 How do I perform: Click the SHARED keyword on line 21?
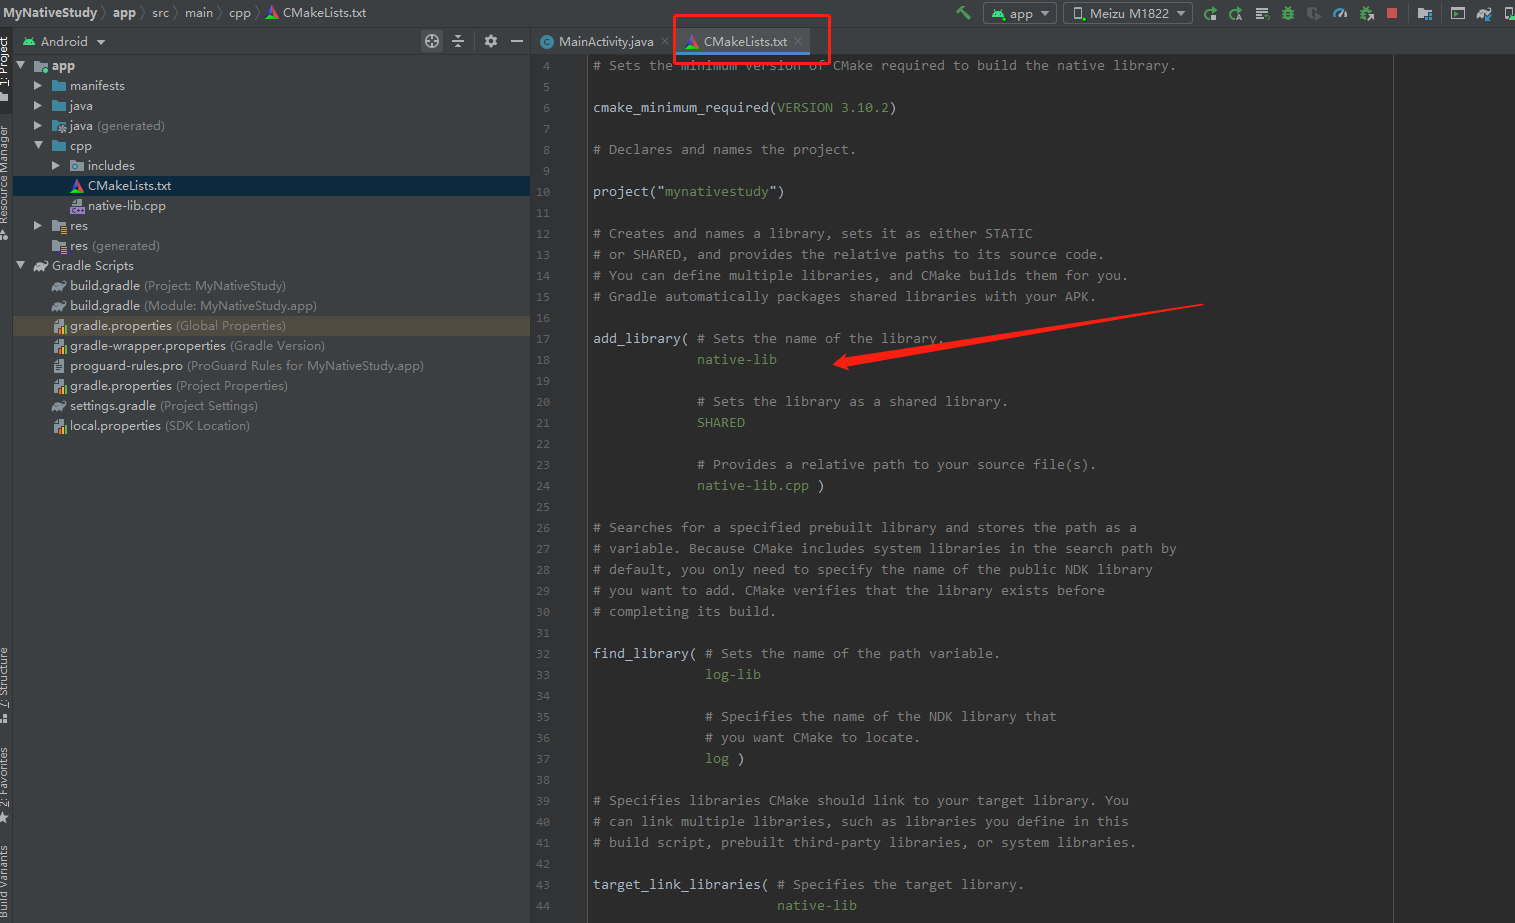[721, 422]
